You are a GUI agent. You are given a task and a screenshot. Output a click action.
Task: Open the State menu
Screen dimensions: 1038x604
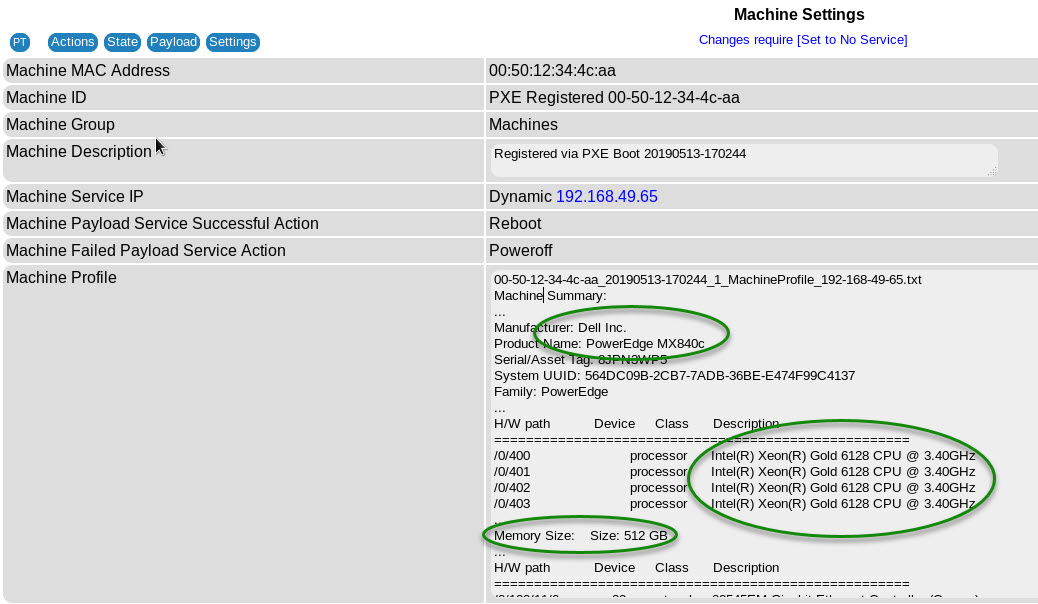(122, 42)
